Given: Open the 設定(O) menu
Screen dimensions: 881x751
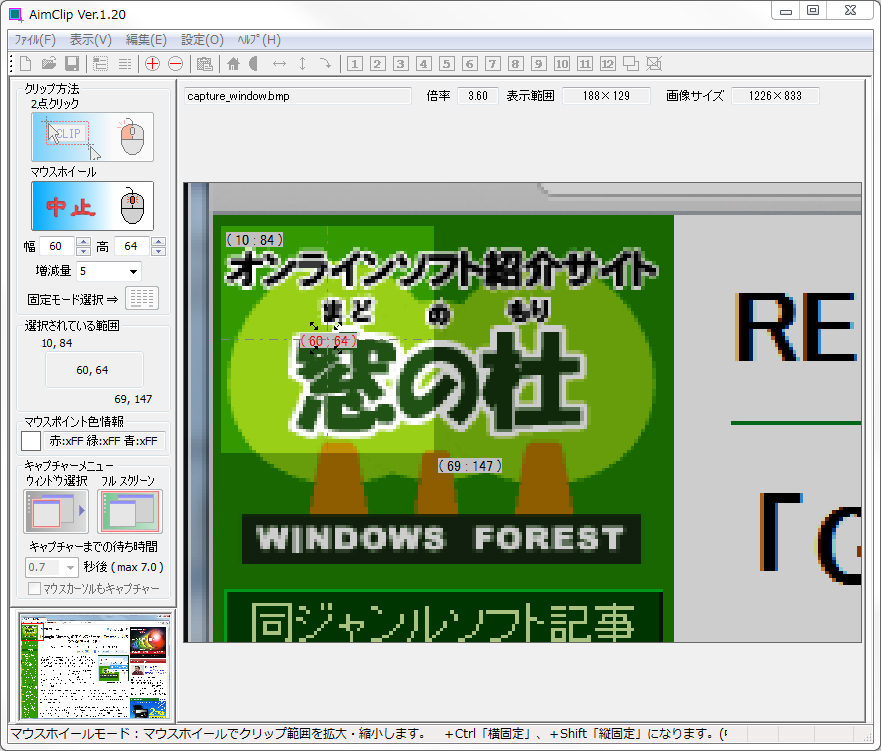Looking at the screenshot, I should tap(201, 39).
